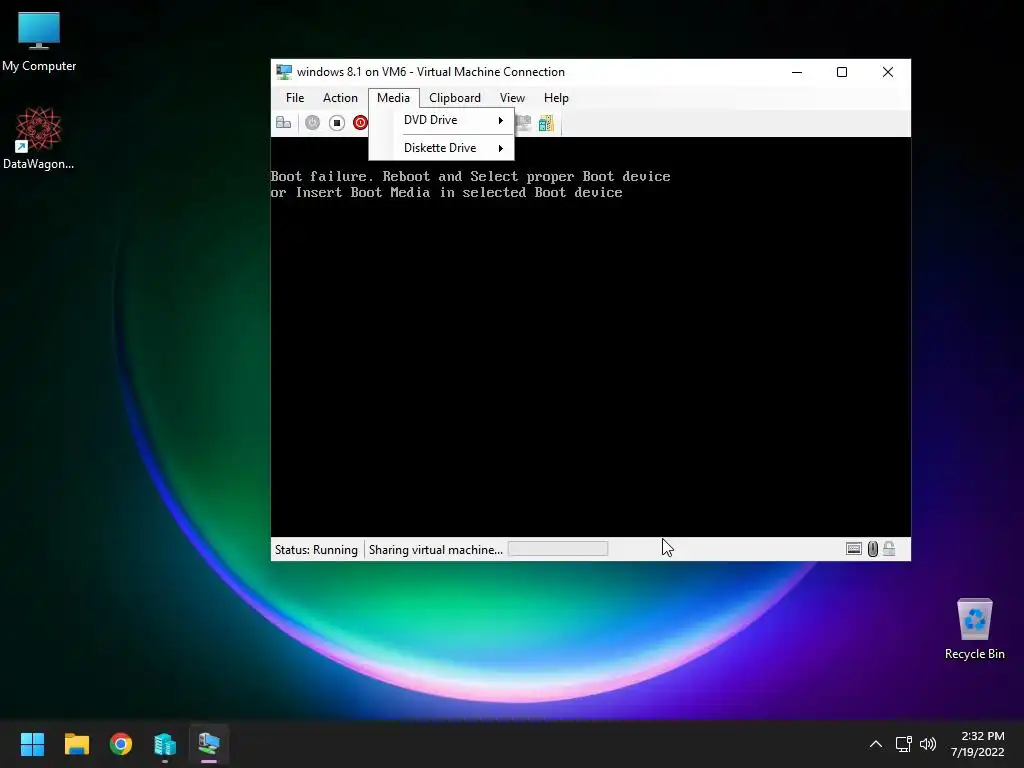The height and width of the screenshot is (768, 1024).
Task: Open the taskbar clock and date
Action: point(978,744)
